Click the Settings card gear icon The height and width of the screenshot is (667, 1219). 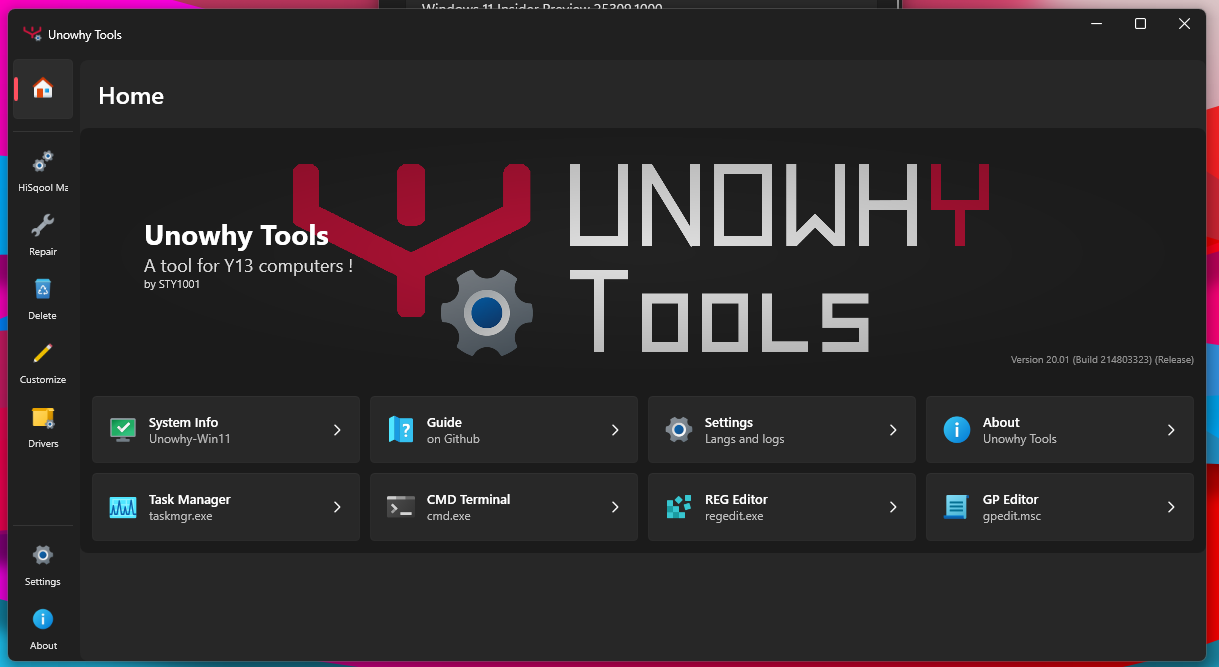(x=679, y=430)
